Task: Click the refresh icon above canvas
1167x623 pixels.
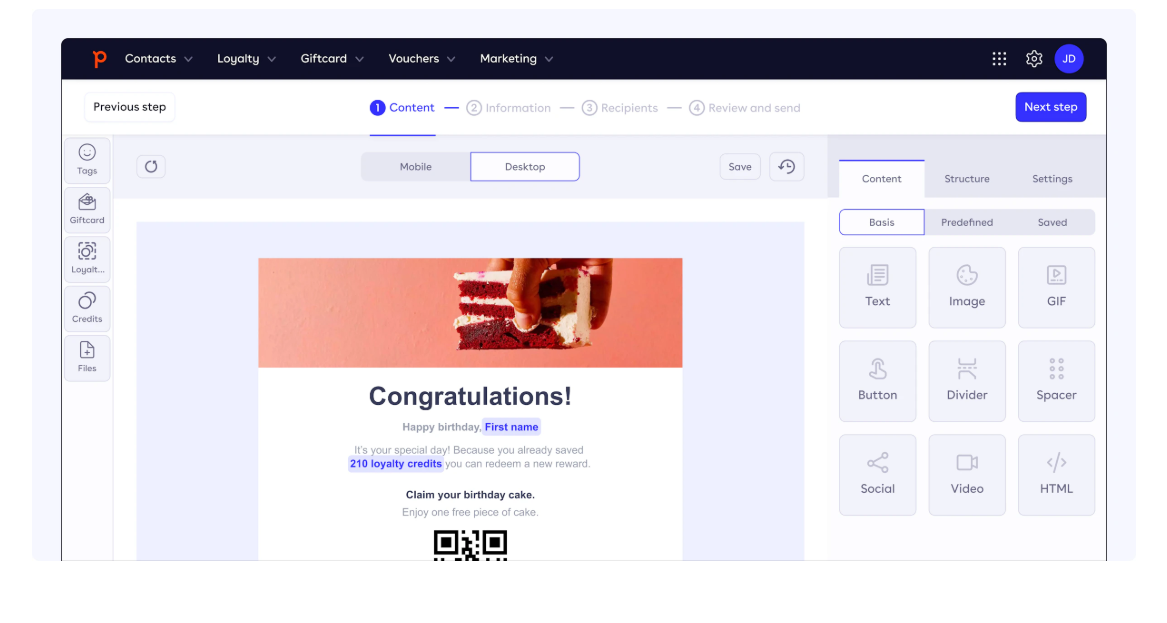Action: point(151,167)
